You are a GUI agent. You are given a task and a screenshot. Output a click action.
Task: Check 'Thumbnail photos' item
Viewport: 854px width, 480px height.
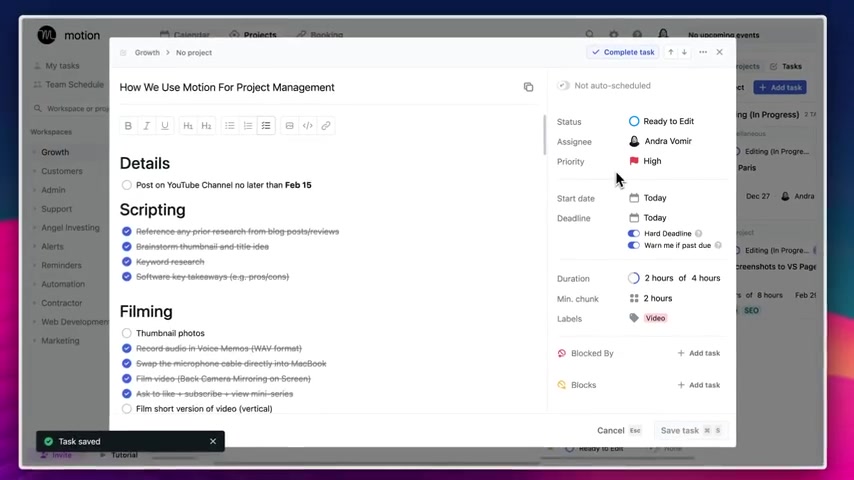(x=127, y=333)
